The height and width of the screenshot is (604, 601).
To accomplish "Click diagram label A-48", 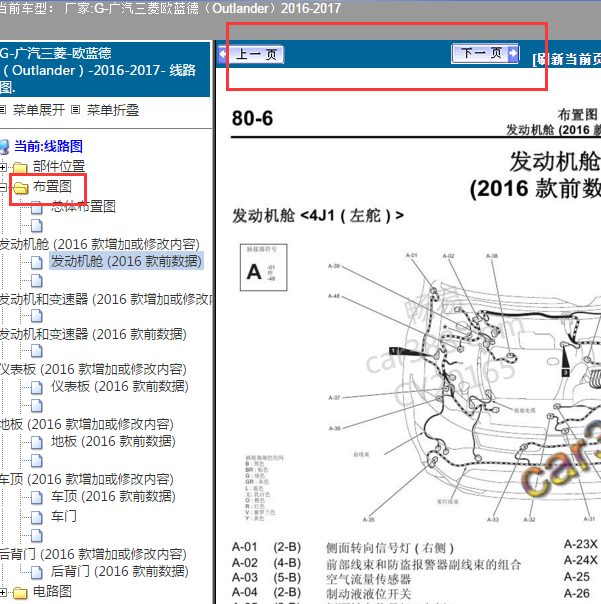I will point(334,296).
